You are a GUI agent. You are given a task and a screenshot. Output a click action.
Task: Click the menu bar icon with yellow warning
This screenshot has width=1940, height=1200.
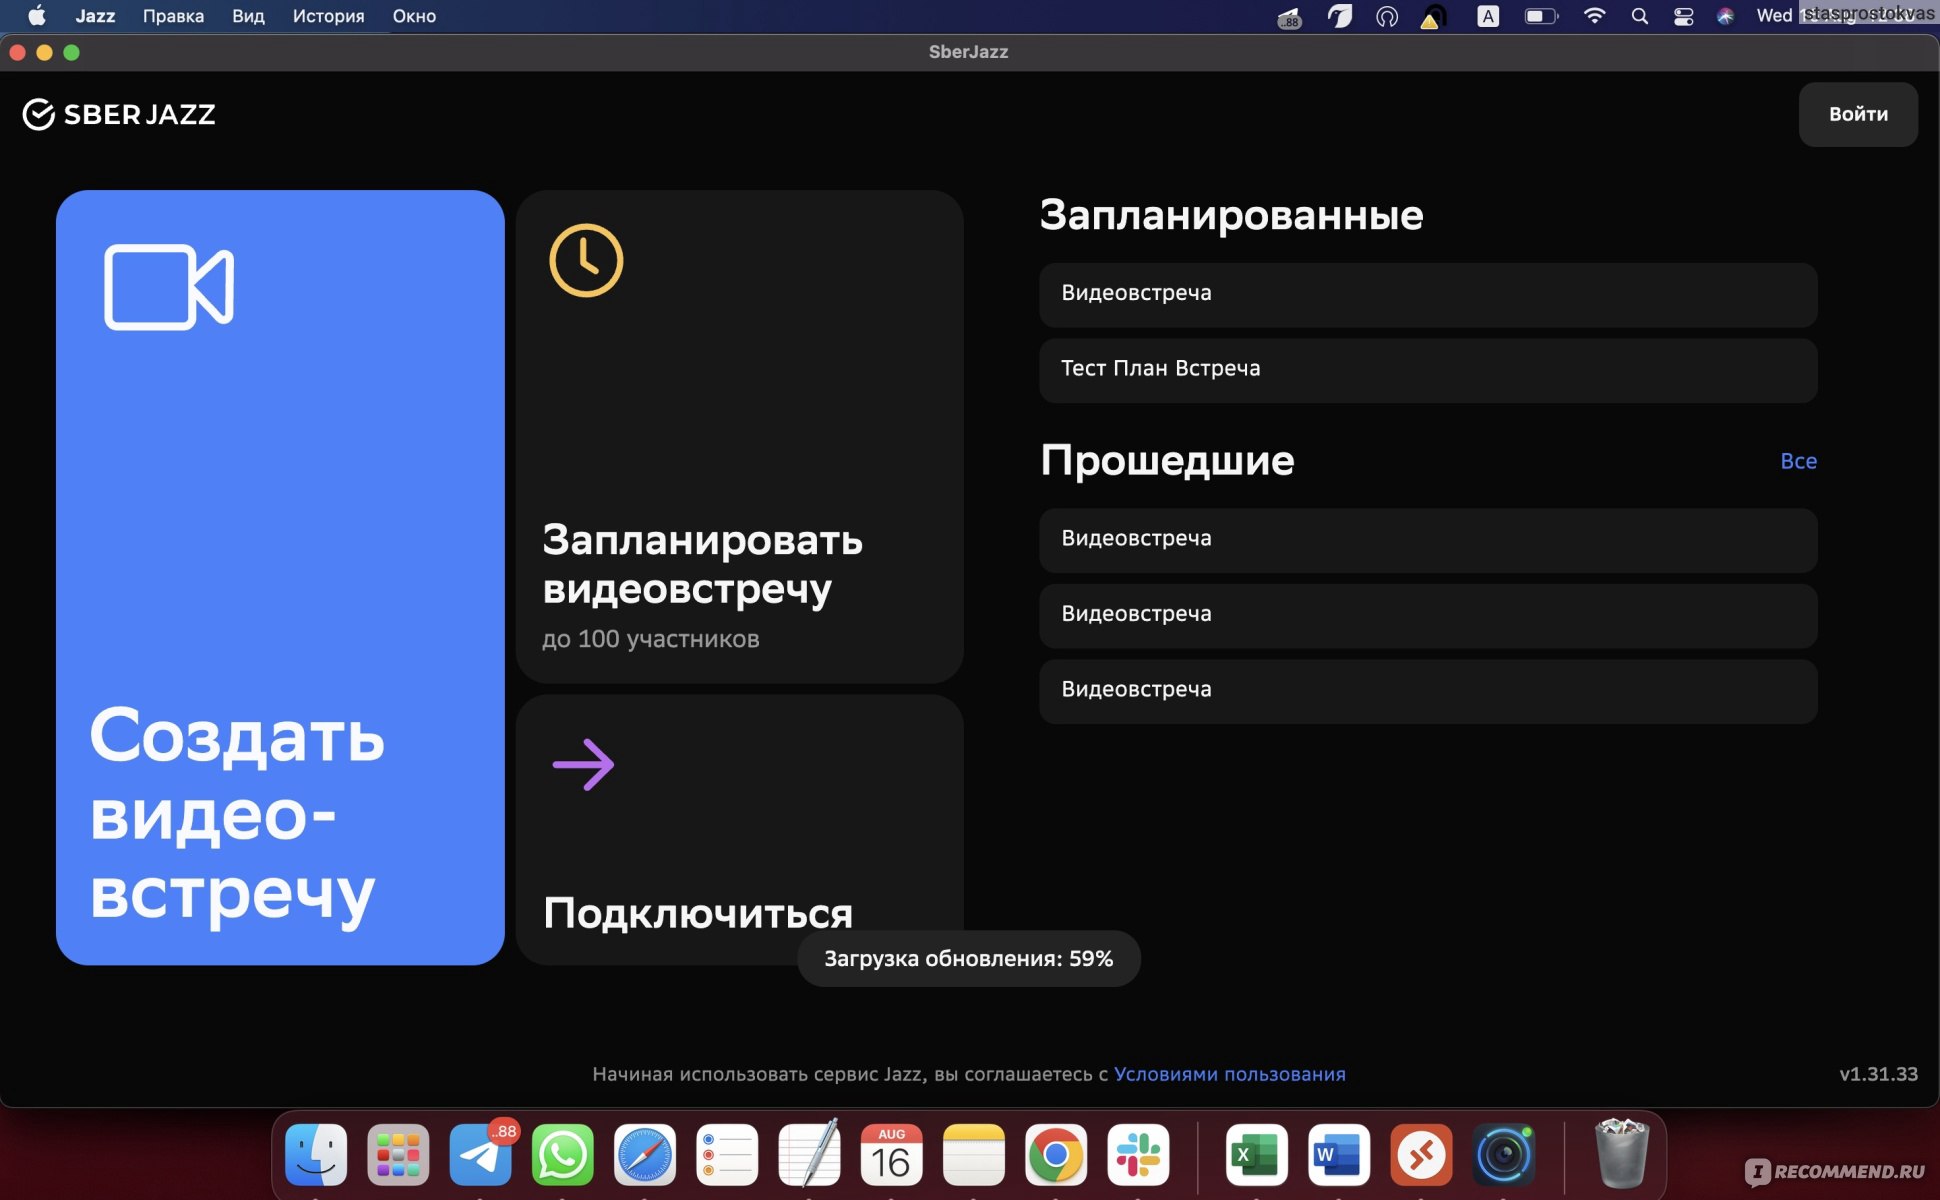(x=1433, y=17)
